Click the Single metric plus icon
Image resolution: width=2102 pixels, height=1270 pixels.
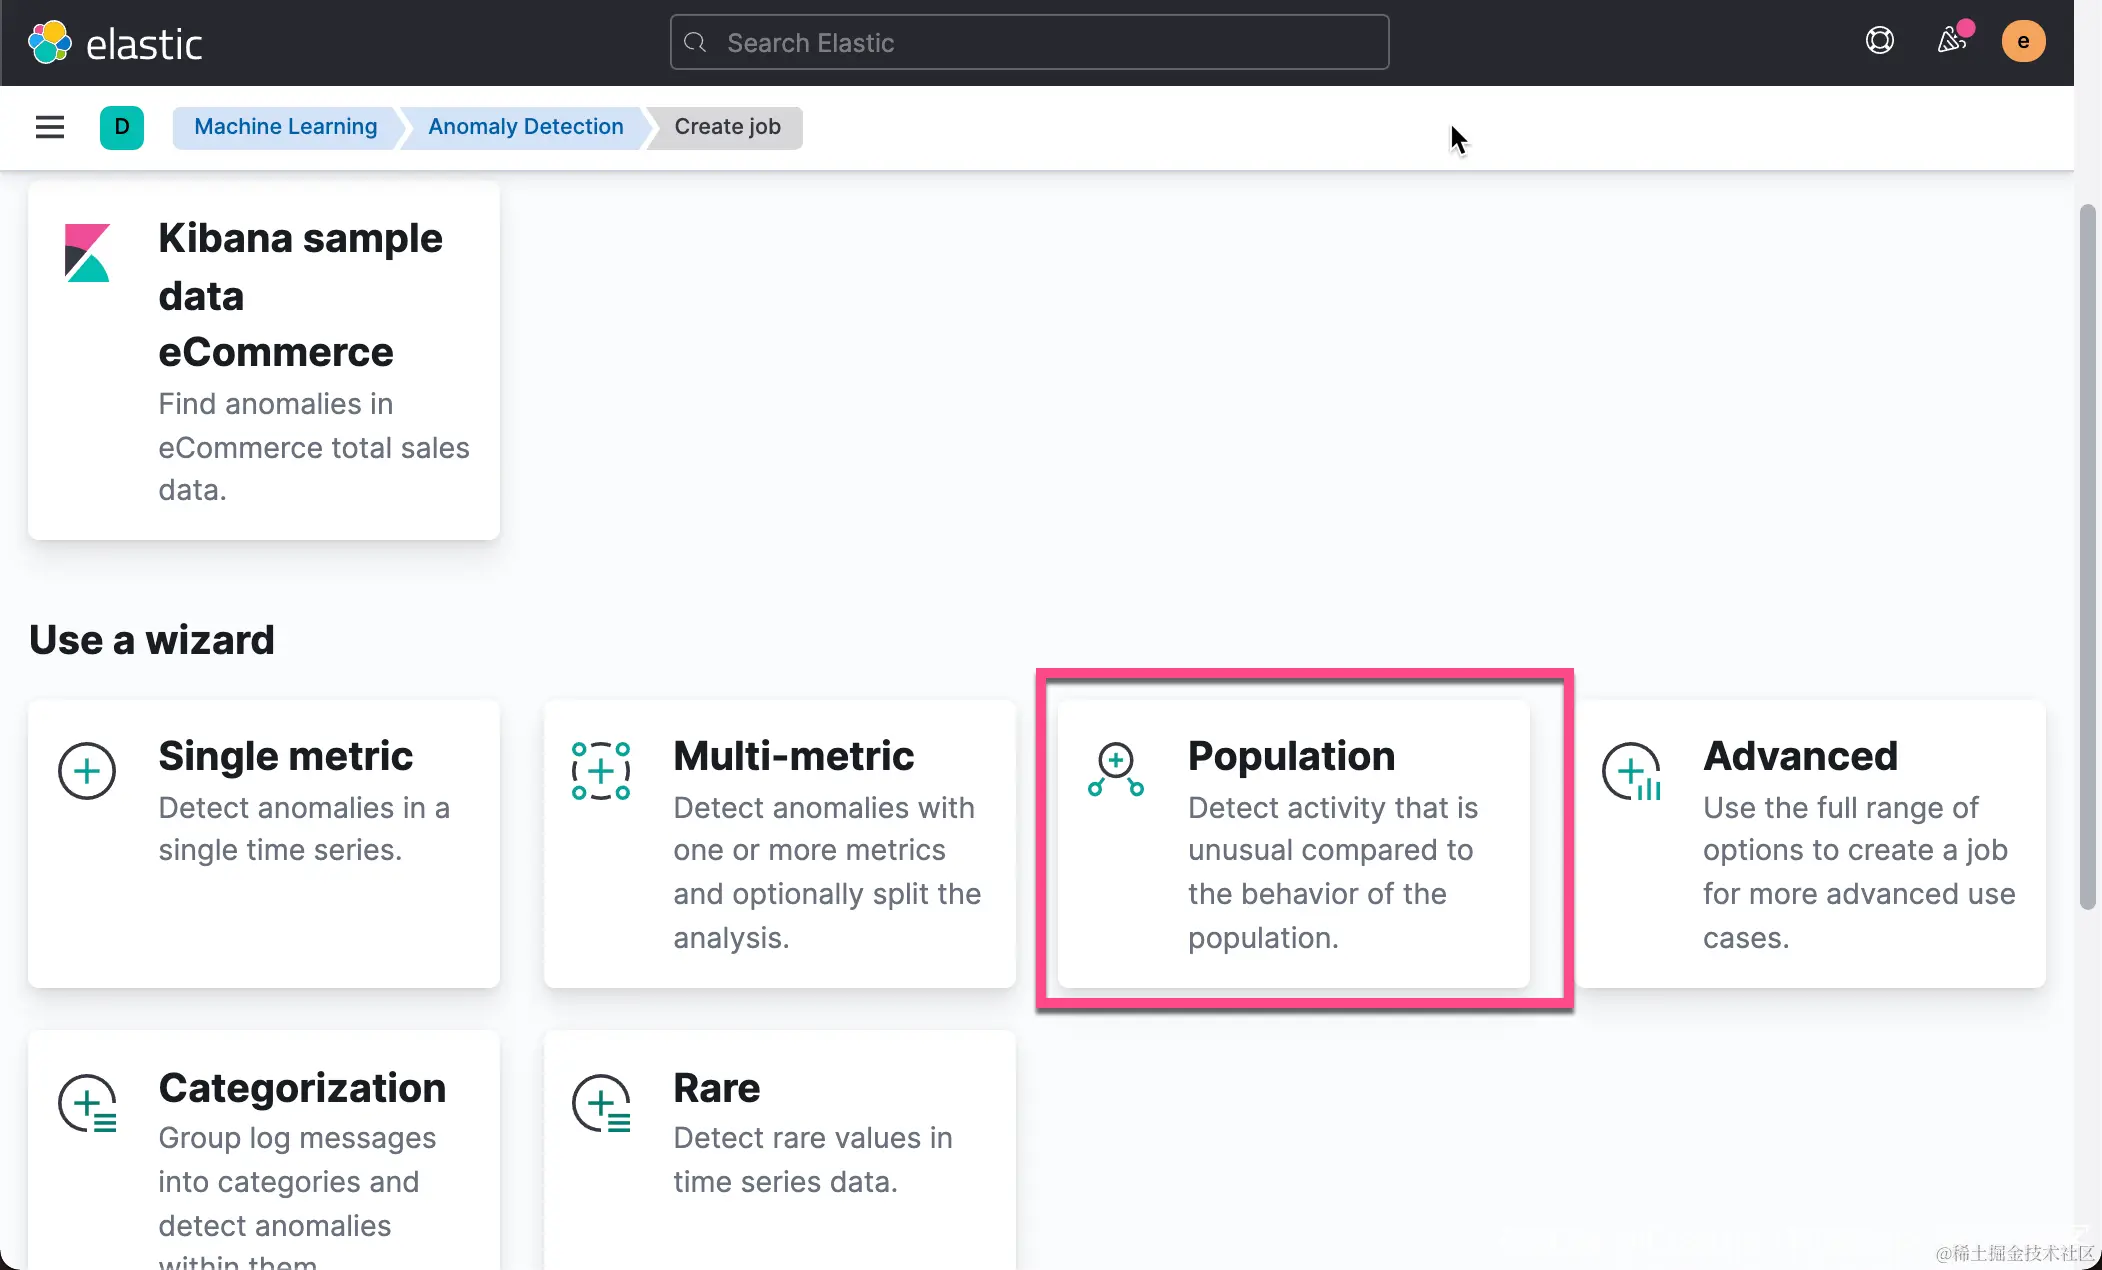point(87,771)
